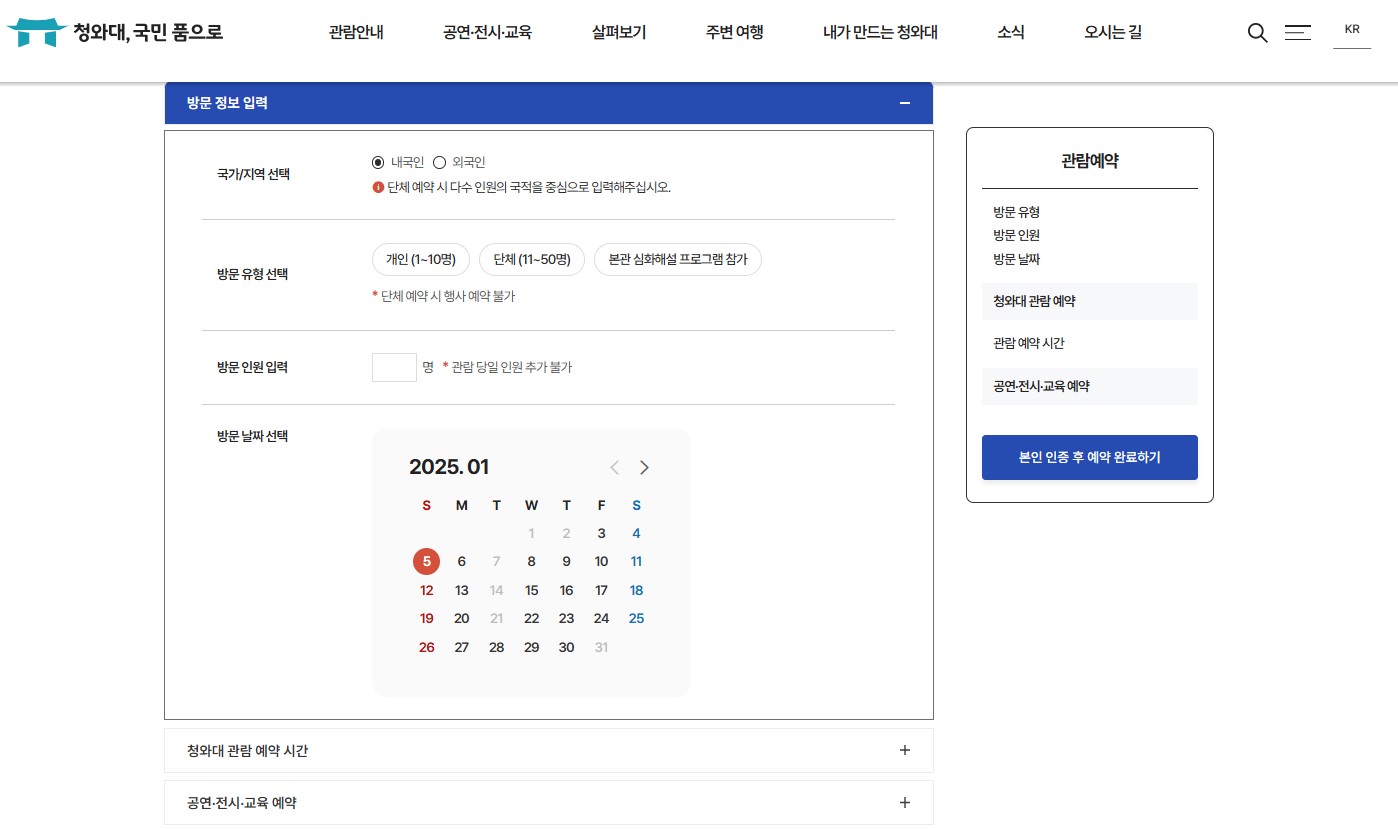Select the 내국인 nationality option
This screenshot has height=829, width=1398.
tap(377, 162)
